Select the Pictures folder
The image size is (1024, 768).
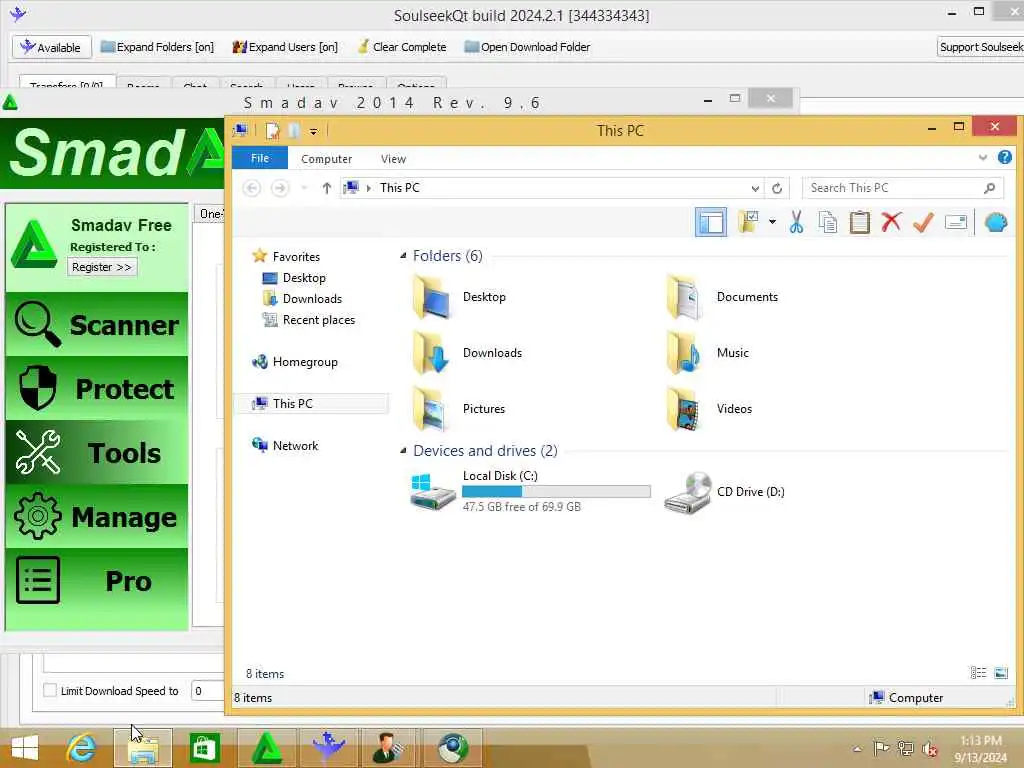click(459, 409)
